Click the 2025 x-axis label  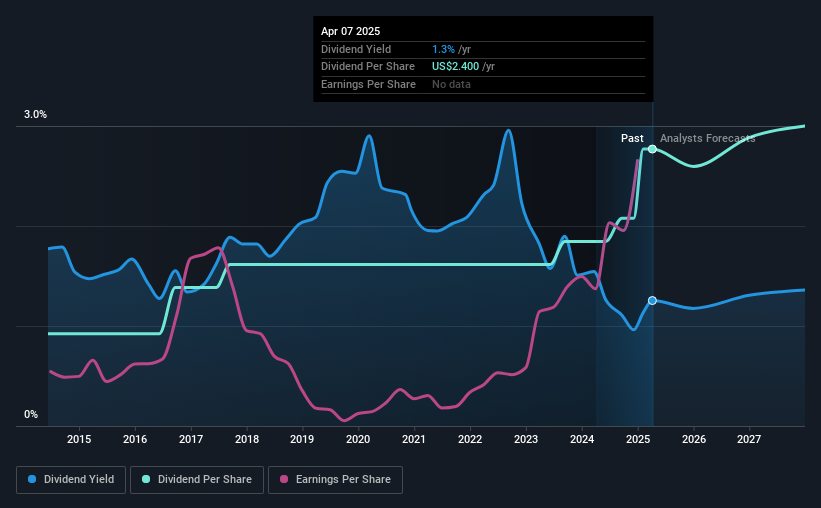(x=638, y=439)
